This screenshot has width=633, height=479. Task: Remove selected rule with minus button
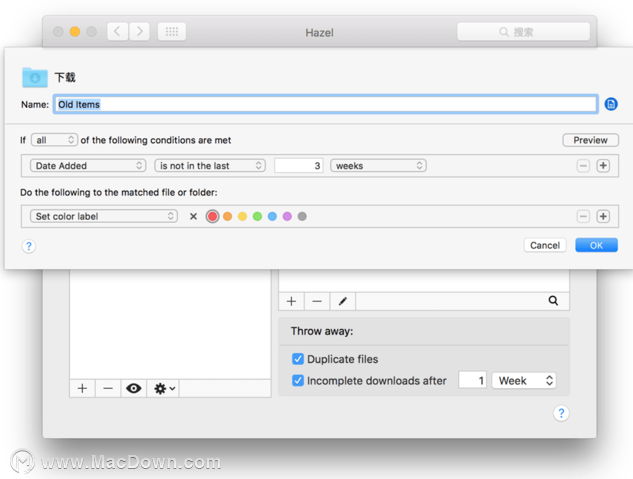point(317,301)
